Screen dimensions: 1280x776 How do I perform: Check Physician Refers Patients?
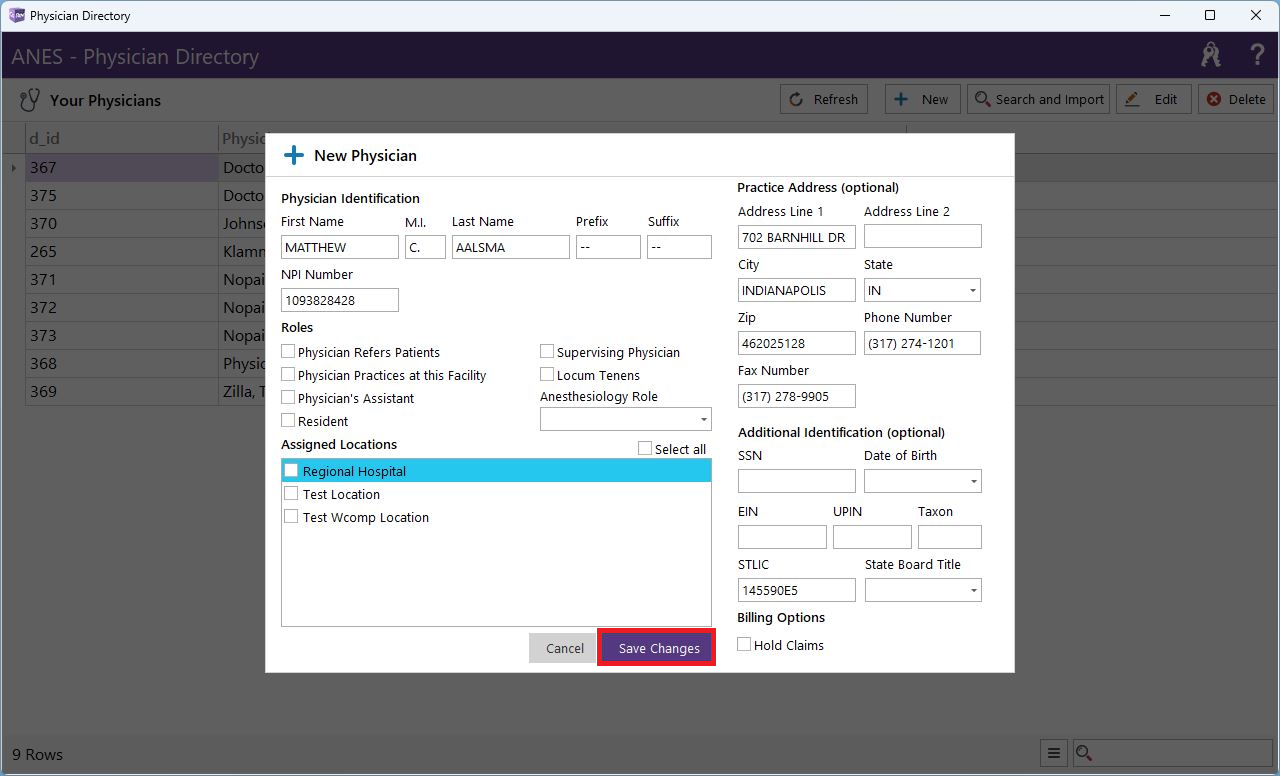pos(288,351)
